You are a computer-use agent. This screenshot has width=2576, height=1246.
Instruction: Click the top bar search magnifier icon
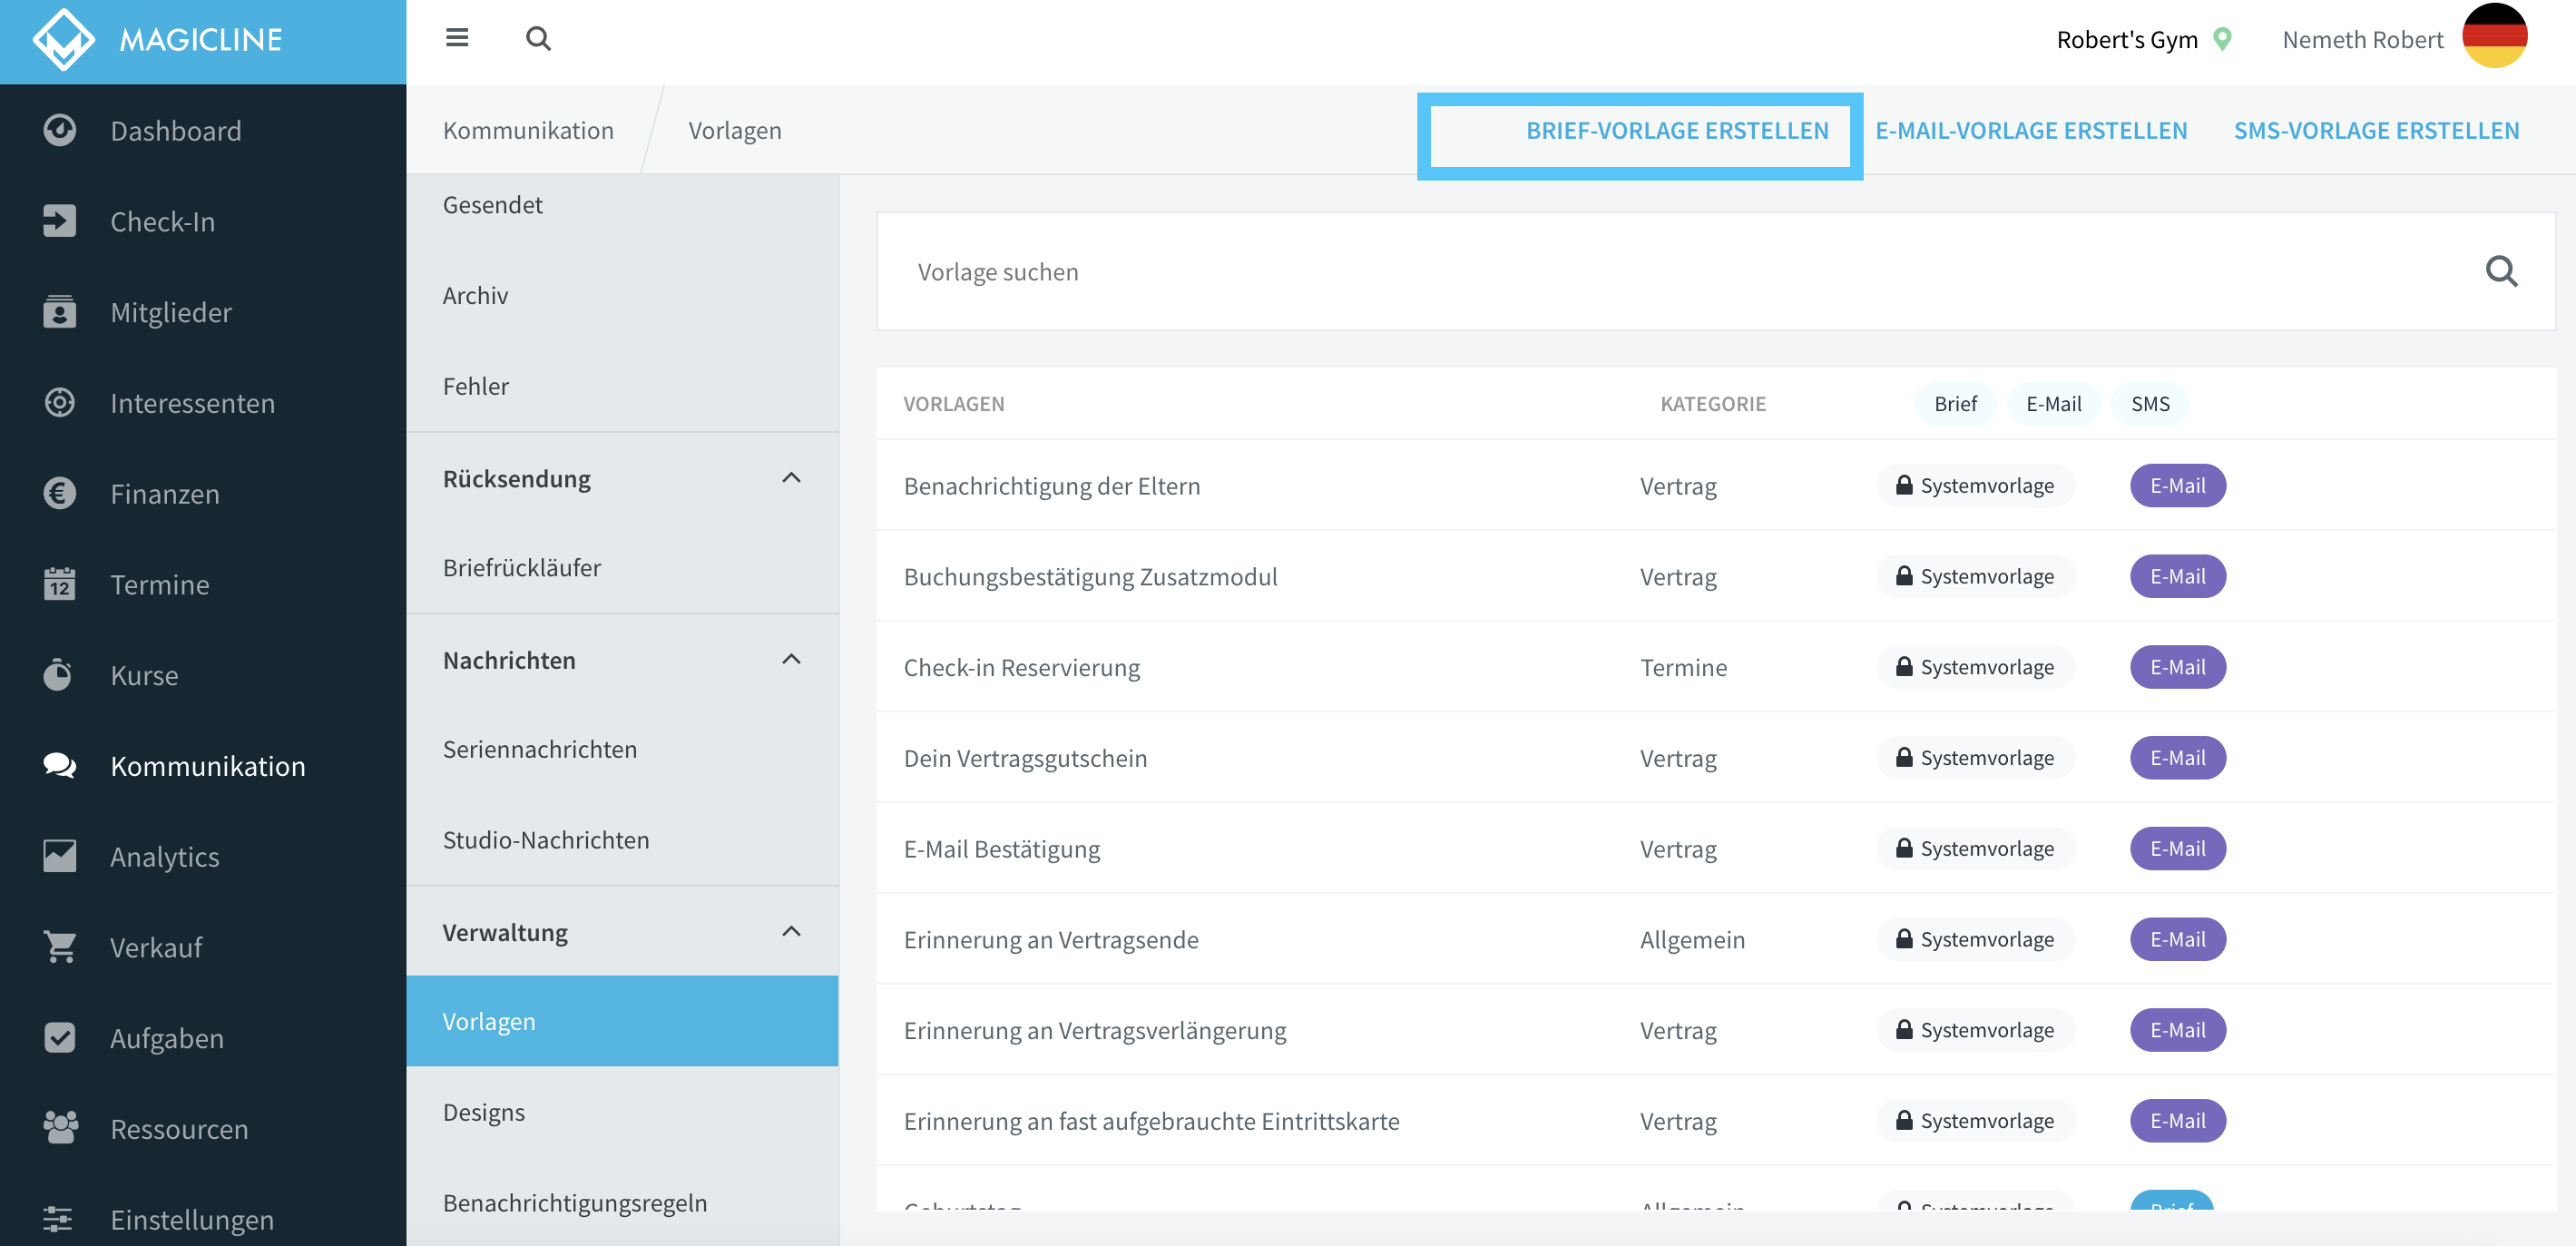pos(538,38)
